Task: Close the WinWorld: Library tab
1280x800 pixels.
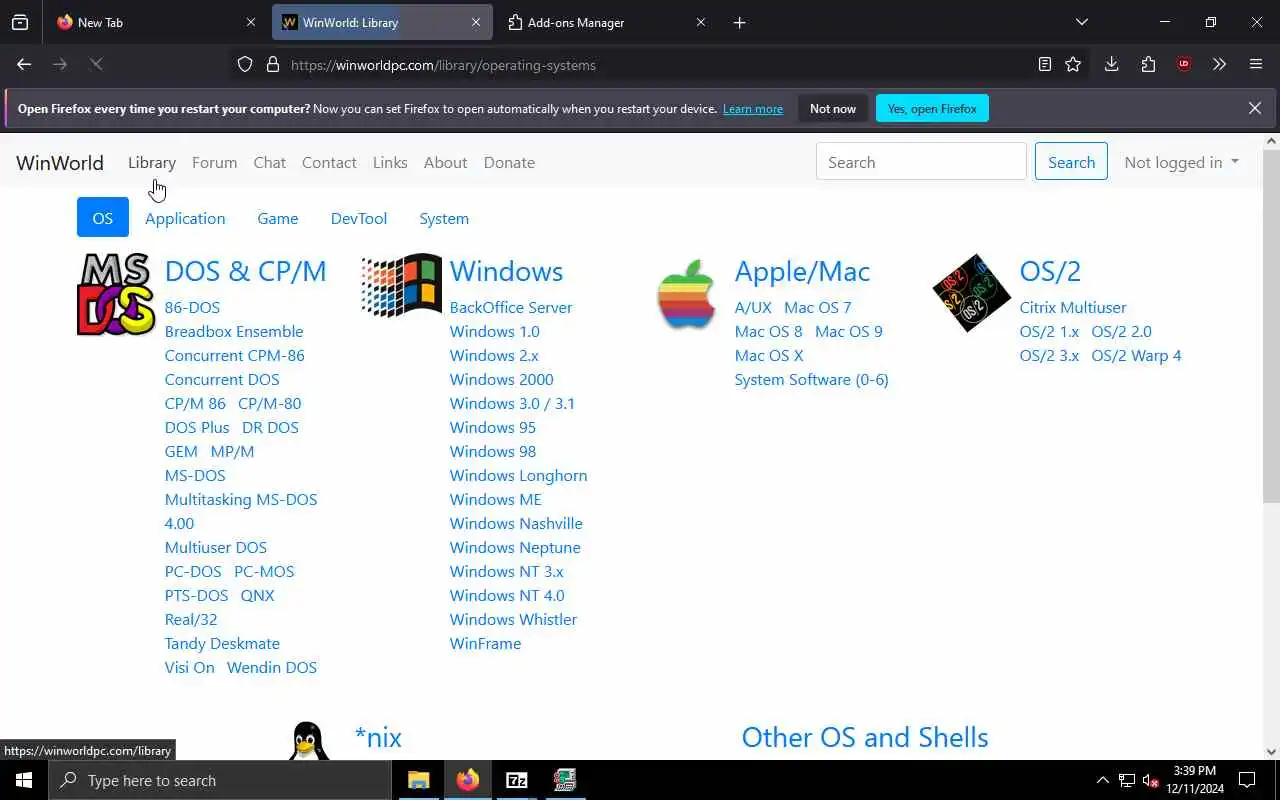Action: [476, 22]
